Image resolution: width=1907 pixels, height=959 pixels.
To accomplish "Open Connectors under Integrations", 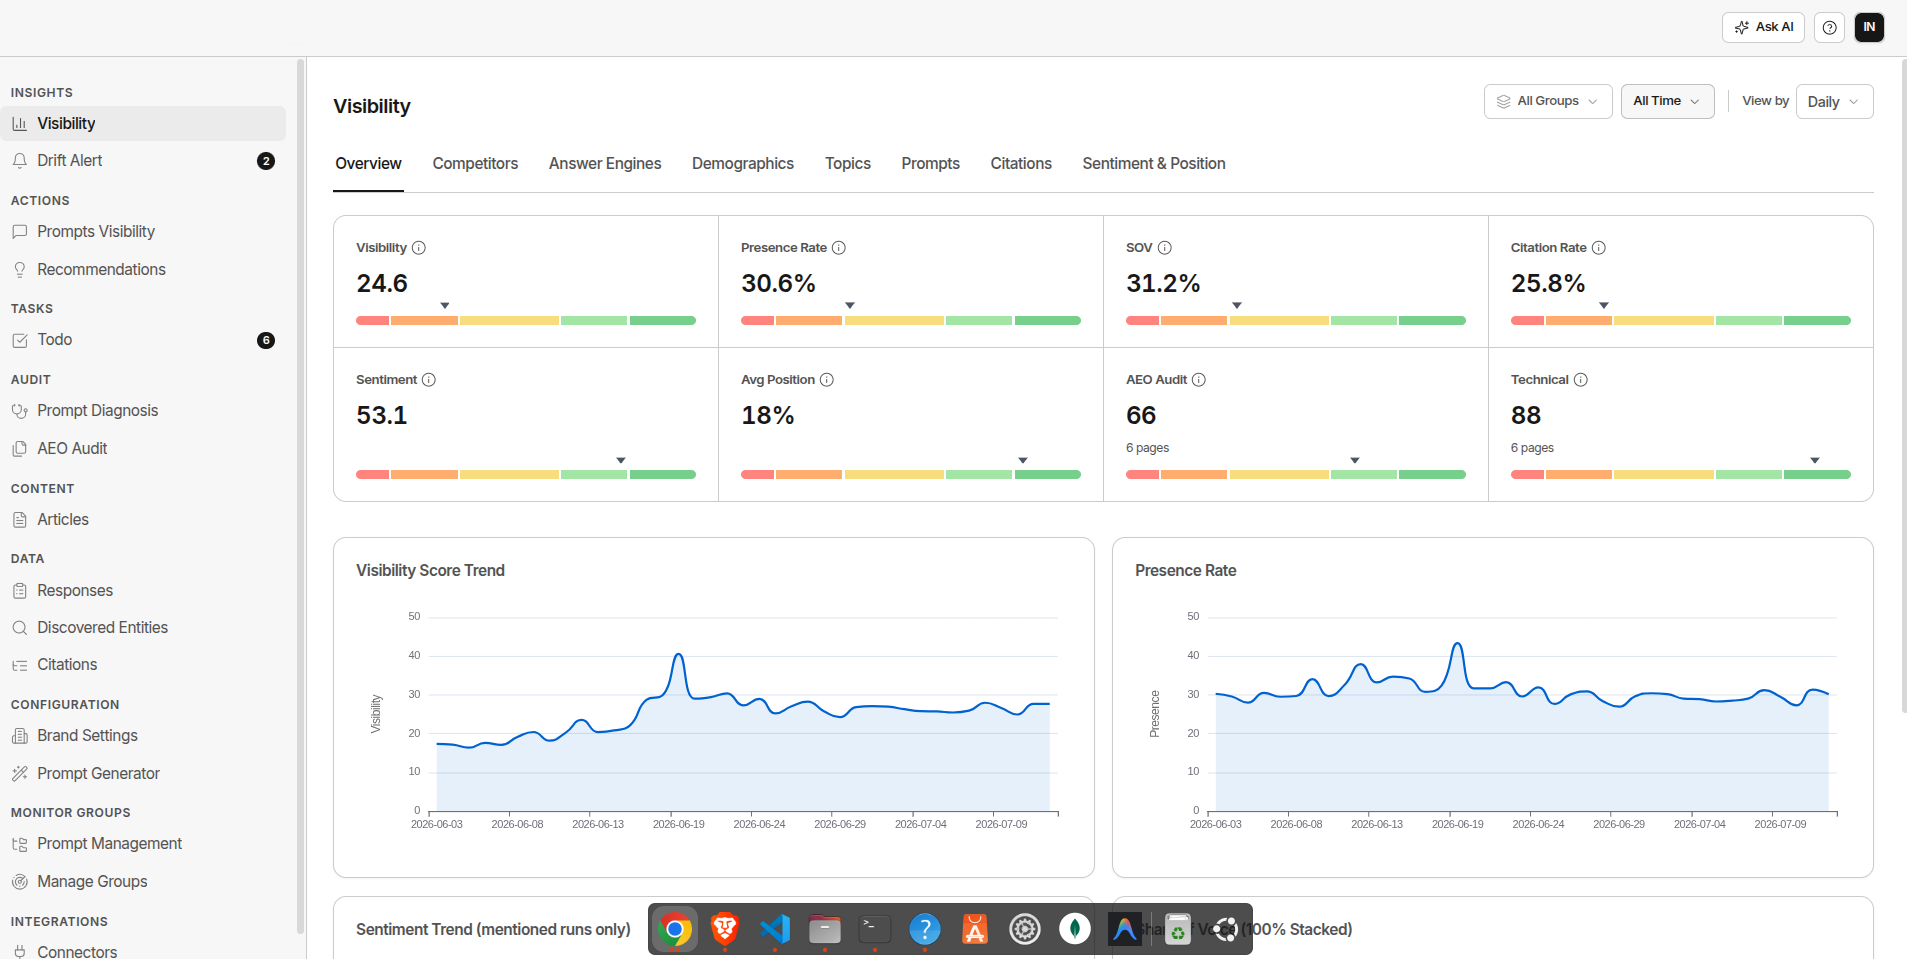I will (x=143, y=951).
